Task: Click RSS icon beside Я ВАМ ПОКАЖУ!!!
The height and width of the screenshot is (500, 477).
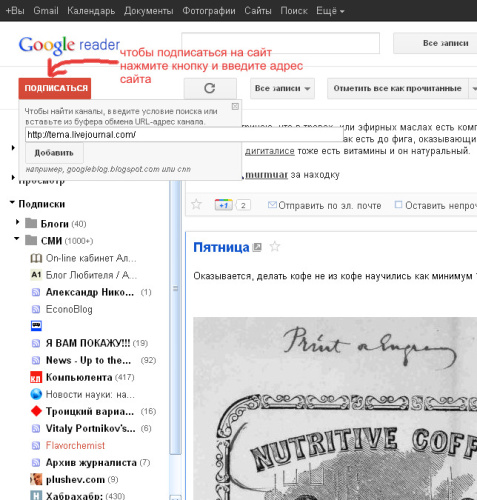Action: click(36, 343)
